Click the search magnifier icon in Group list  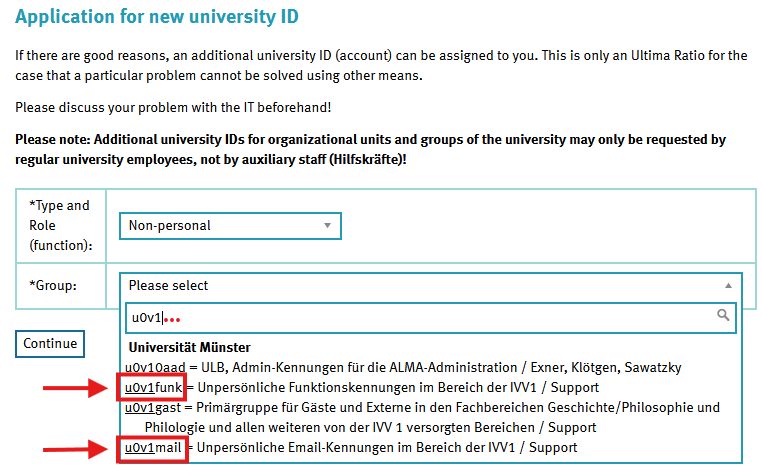coord(724,316)
